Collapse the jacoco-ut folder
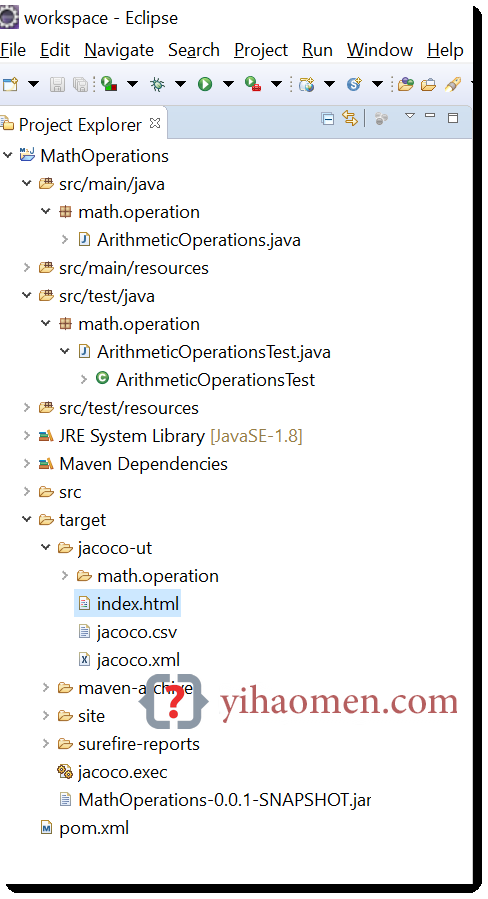The width and height of the screenshot is (488, 899). tap(46, 548)
